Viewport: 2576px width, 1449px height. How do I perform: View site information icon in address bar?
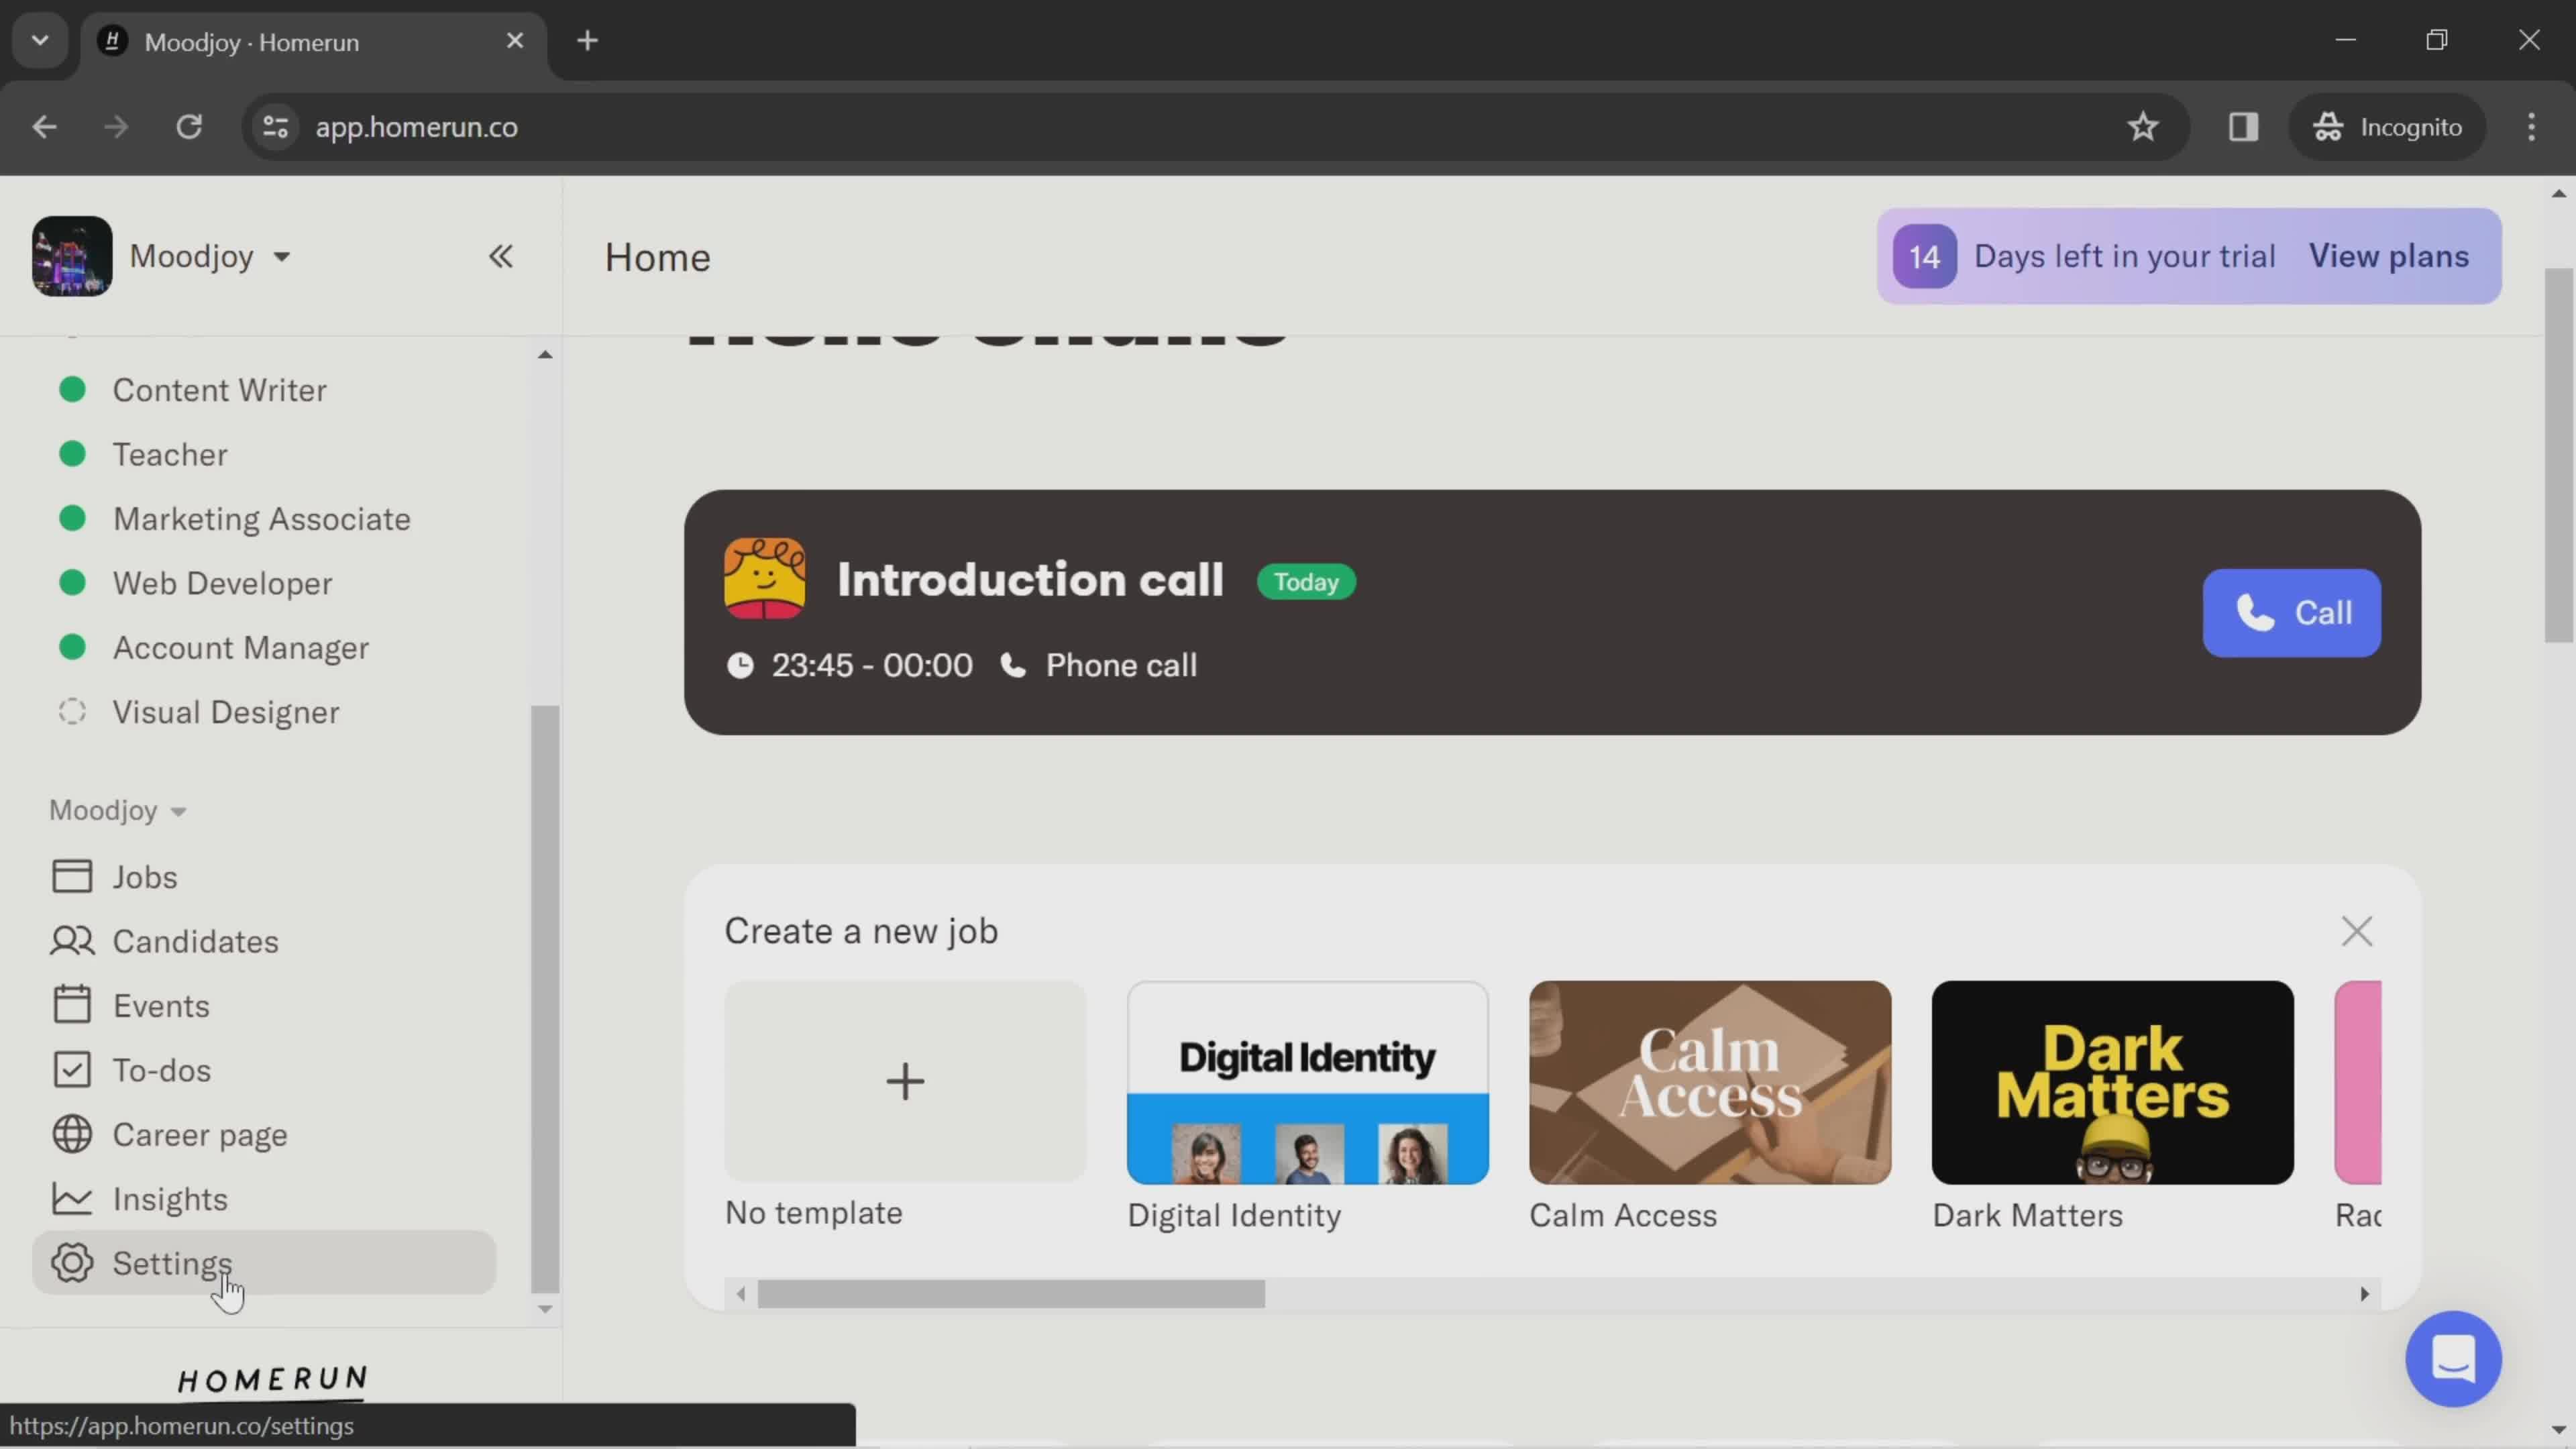(275, 127)
